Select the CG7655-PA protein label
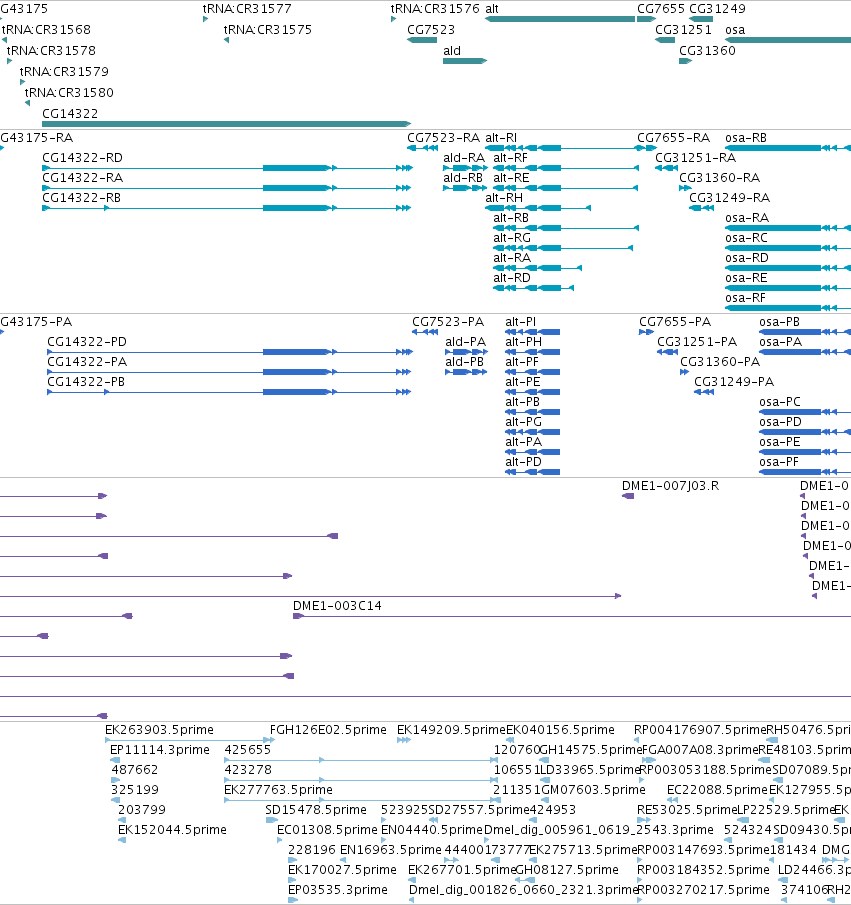Screen dimensions: 851x905 675,321
